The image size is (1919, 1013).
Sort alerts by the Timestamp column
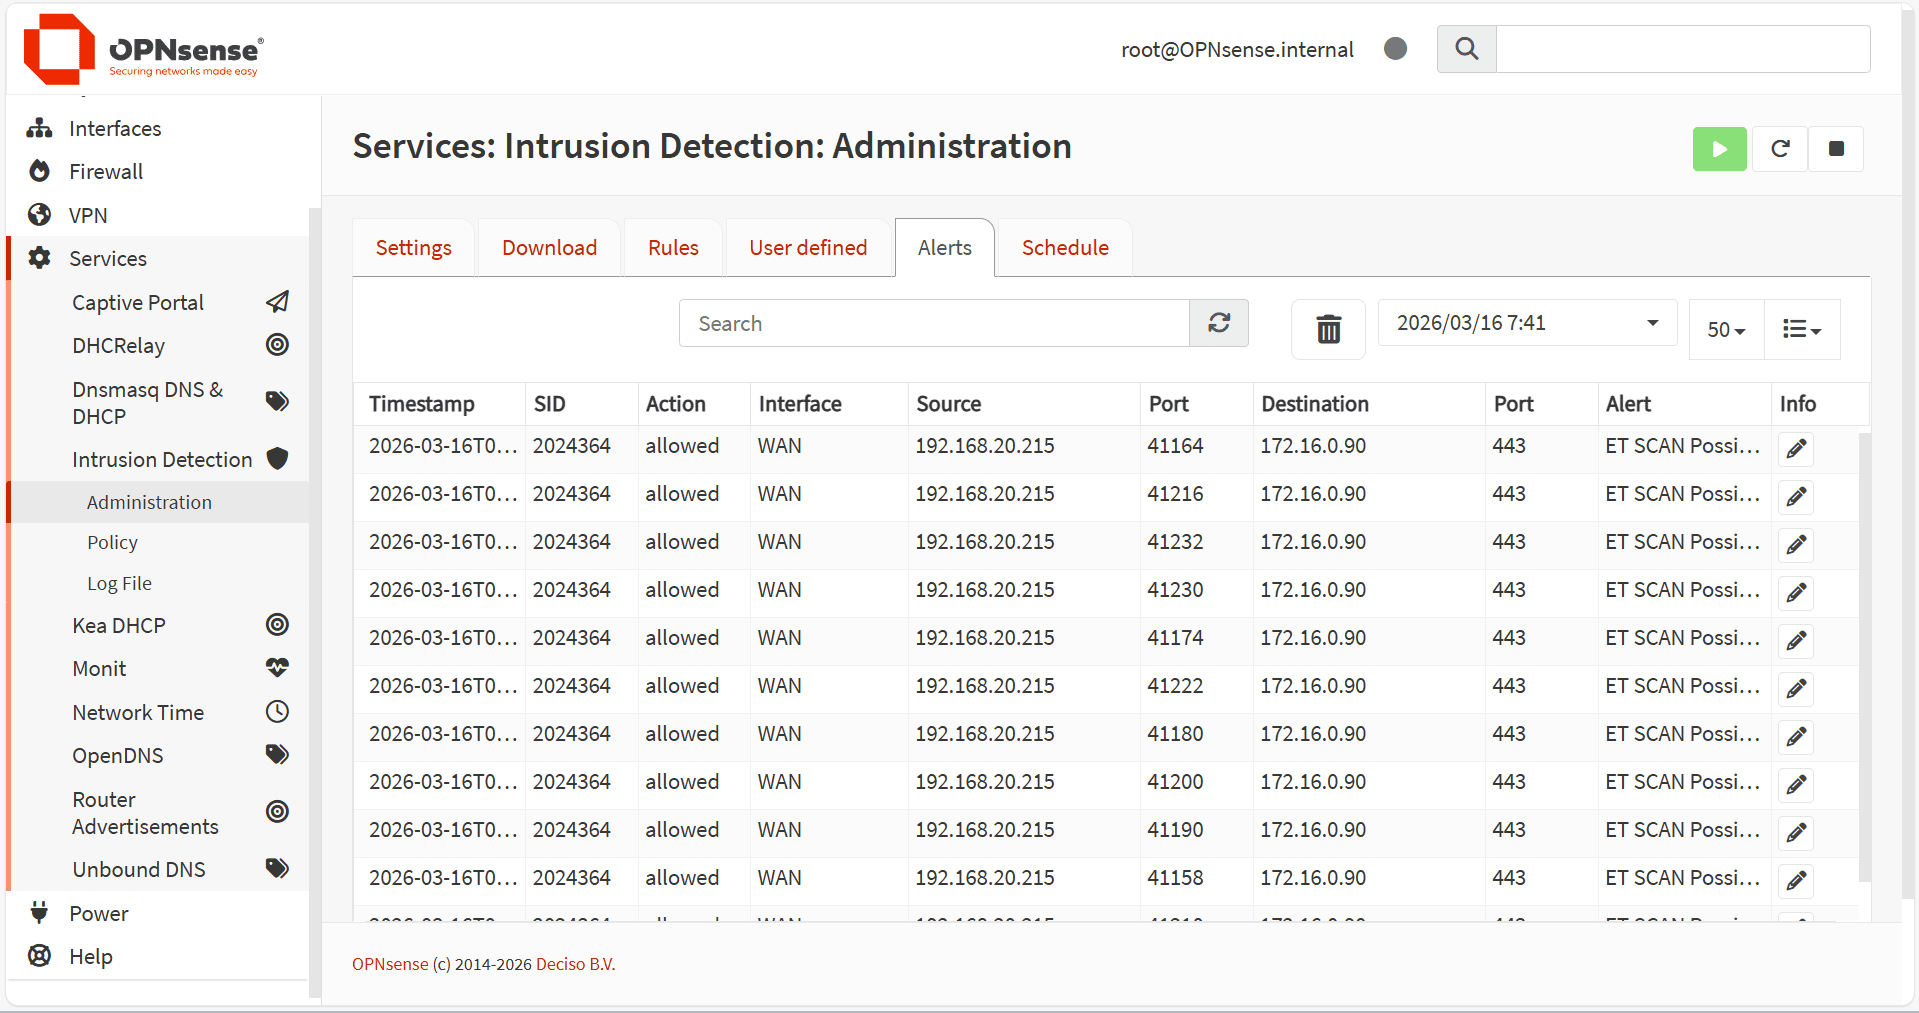pyautogui.click(x=422, y=404)
